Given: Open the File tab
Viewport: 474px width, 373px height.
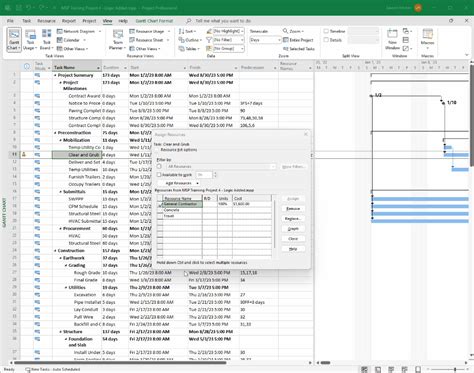Looking at the screenshot, I should [x=10, y=21].
